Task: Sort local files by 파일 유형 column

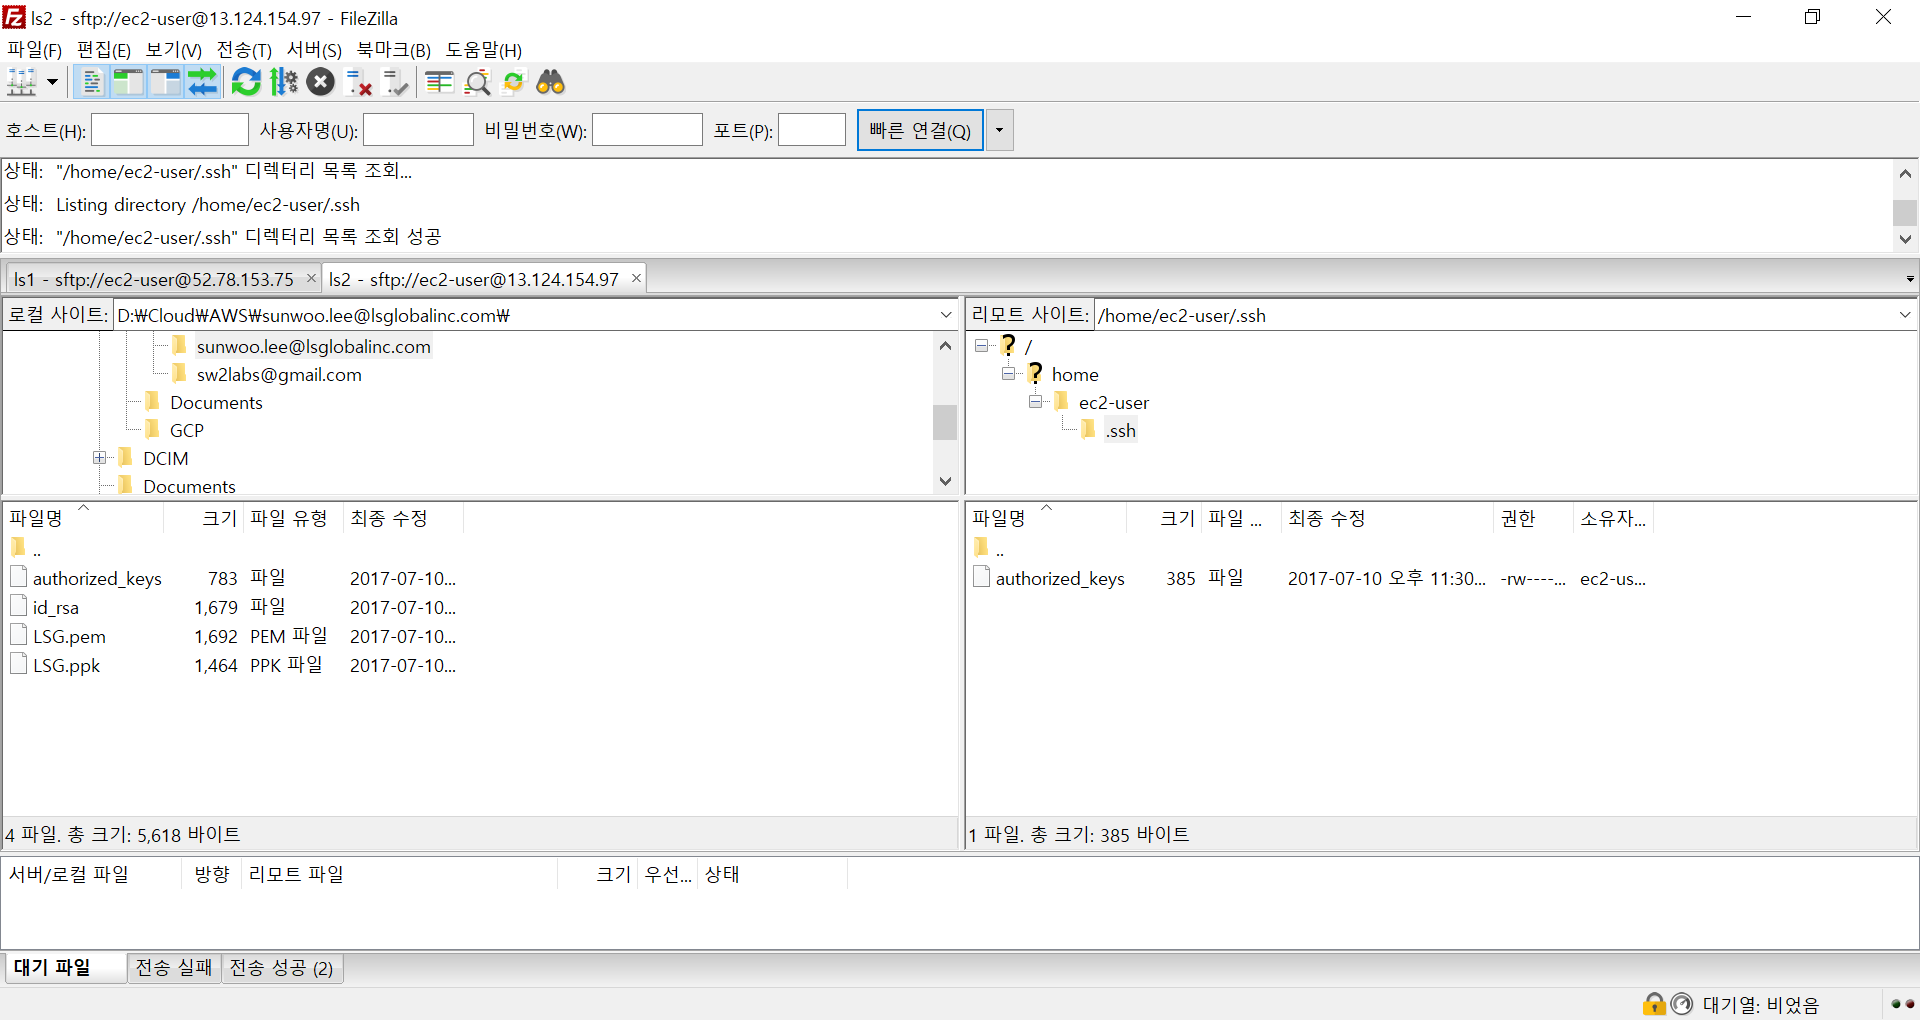Action: coord(290,518)
